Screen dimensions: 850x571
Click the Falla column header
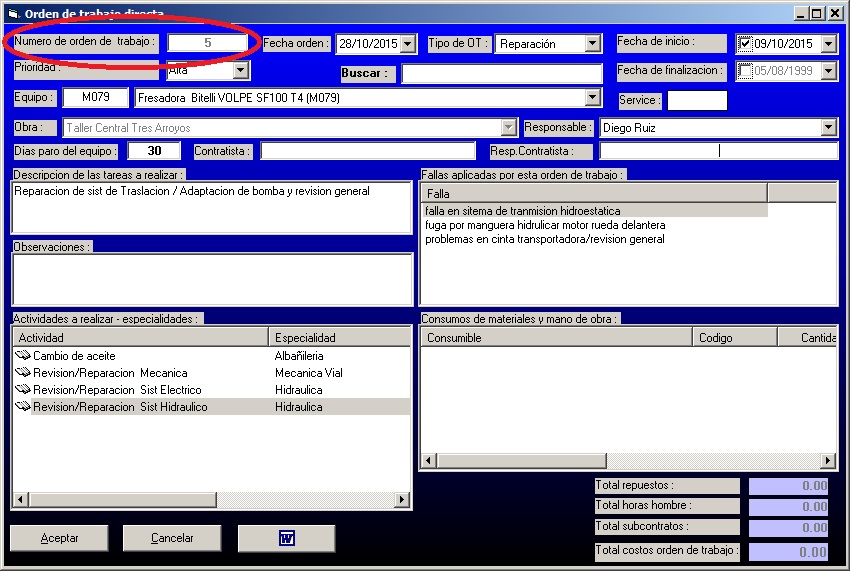tap(594, 194)
